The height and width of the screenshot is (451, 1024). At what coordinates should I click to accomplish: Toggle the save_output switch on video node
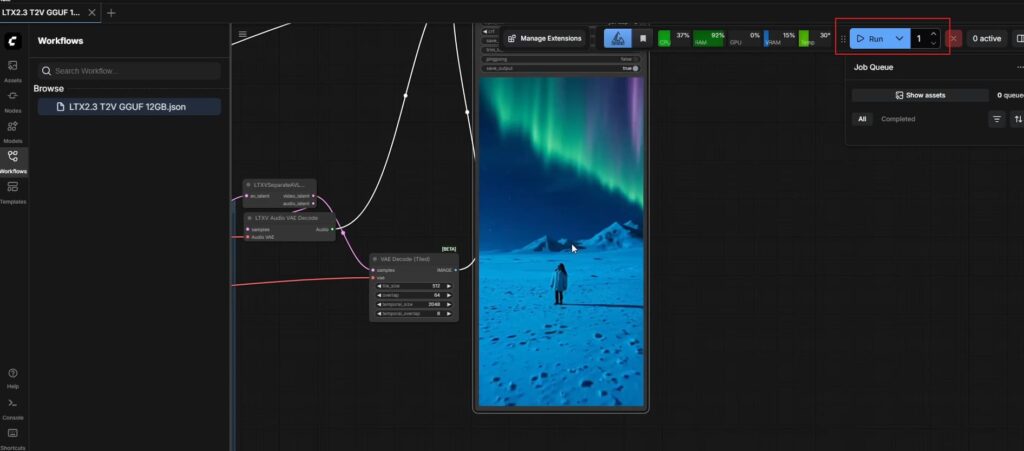[634, 68]
